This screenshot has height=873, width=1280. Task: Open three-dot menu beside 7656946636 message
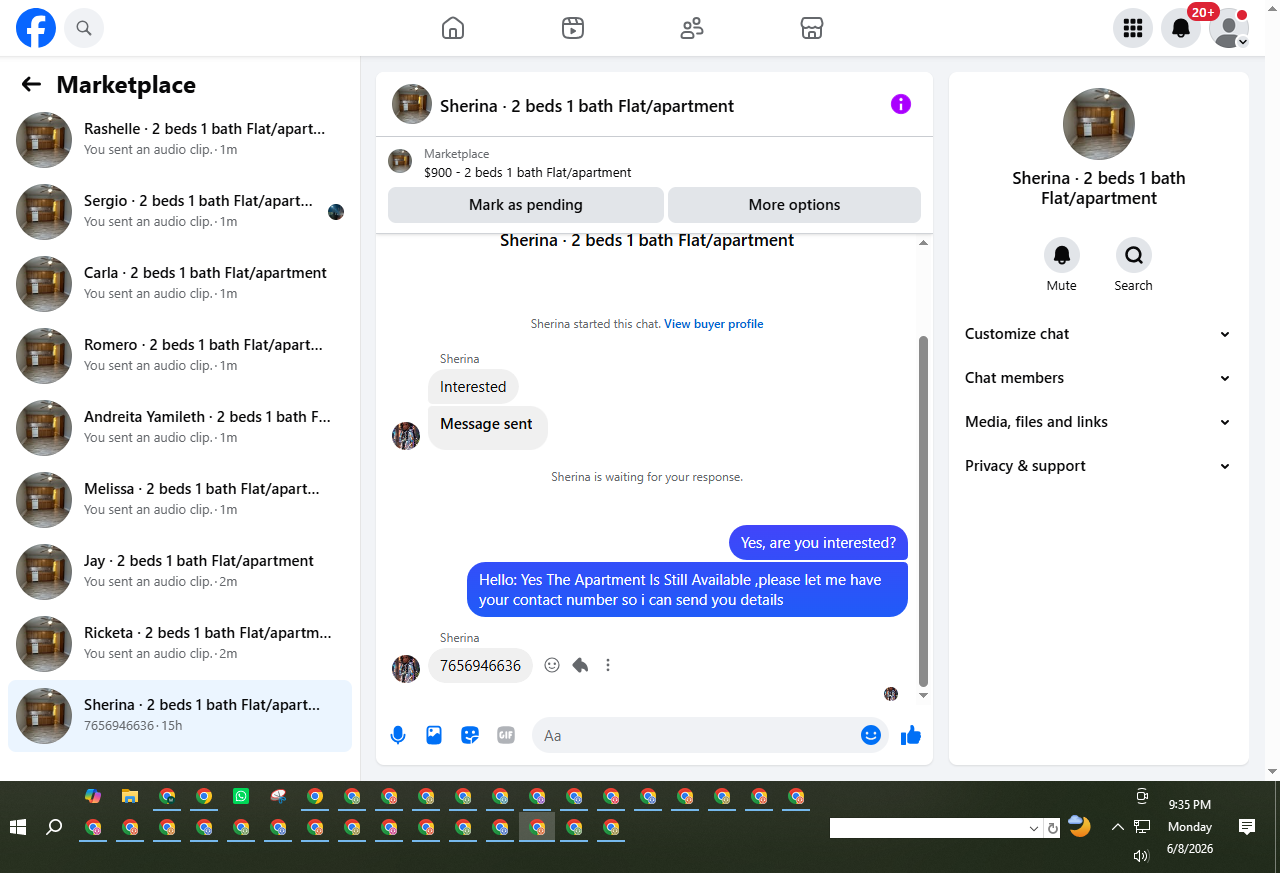coord(608,665)
